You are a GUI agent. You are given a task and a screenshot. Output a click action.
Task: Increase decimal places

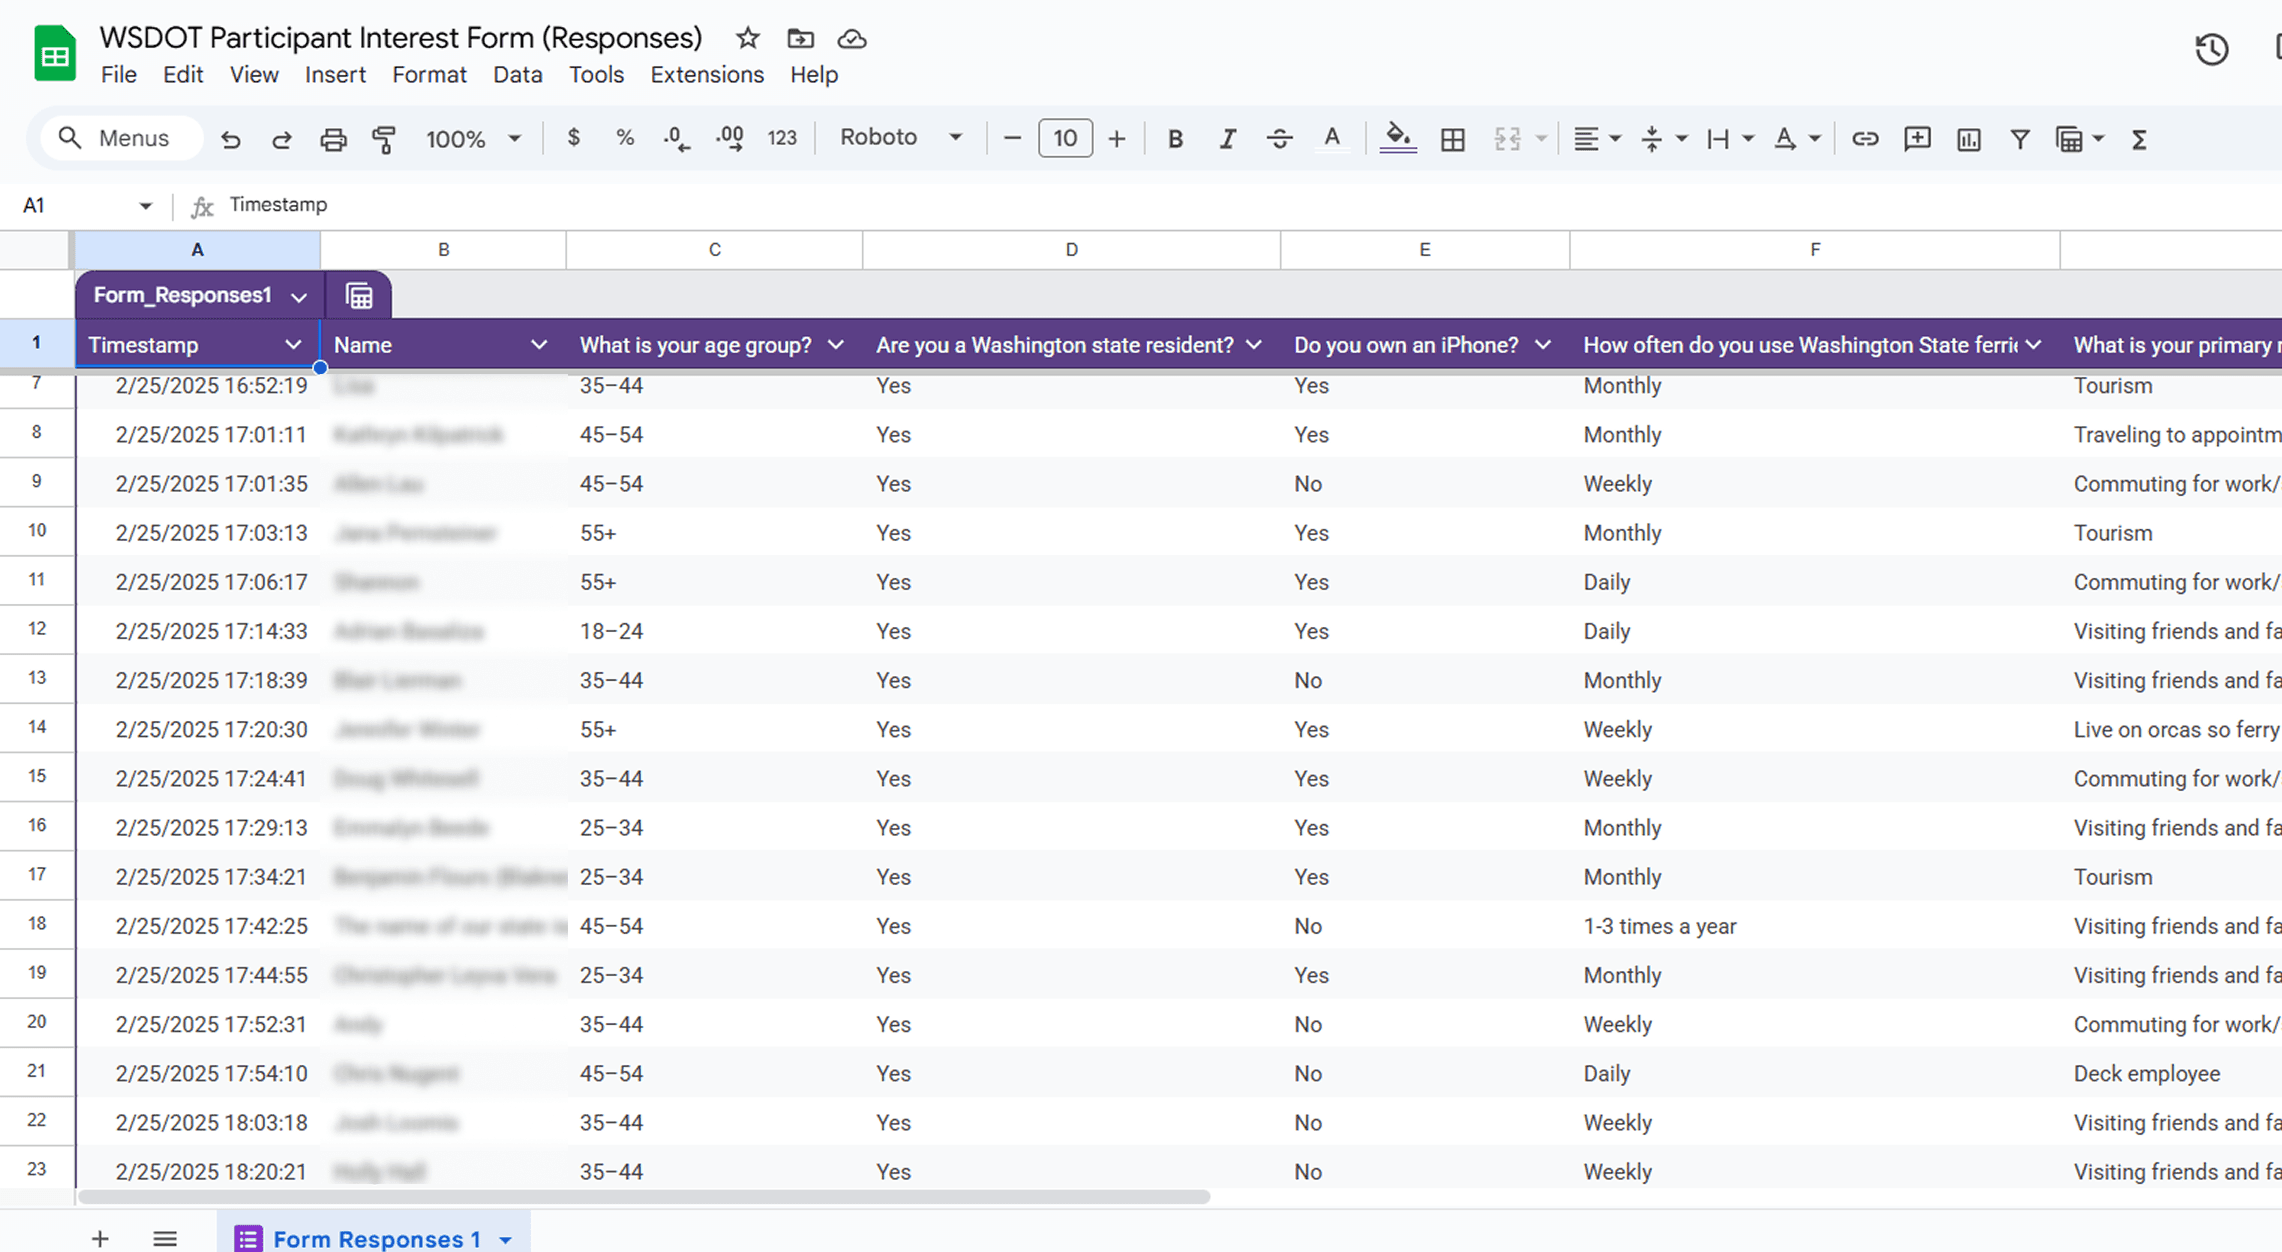click(x=730, y=139)
